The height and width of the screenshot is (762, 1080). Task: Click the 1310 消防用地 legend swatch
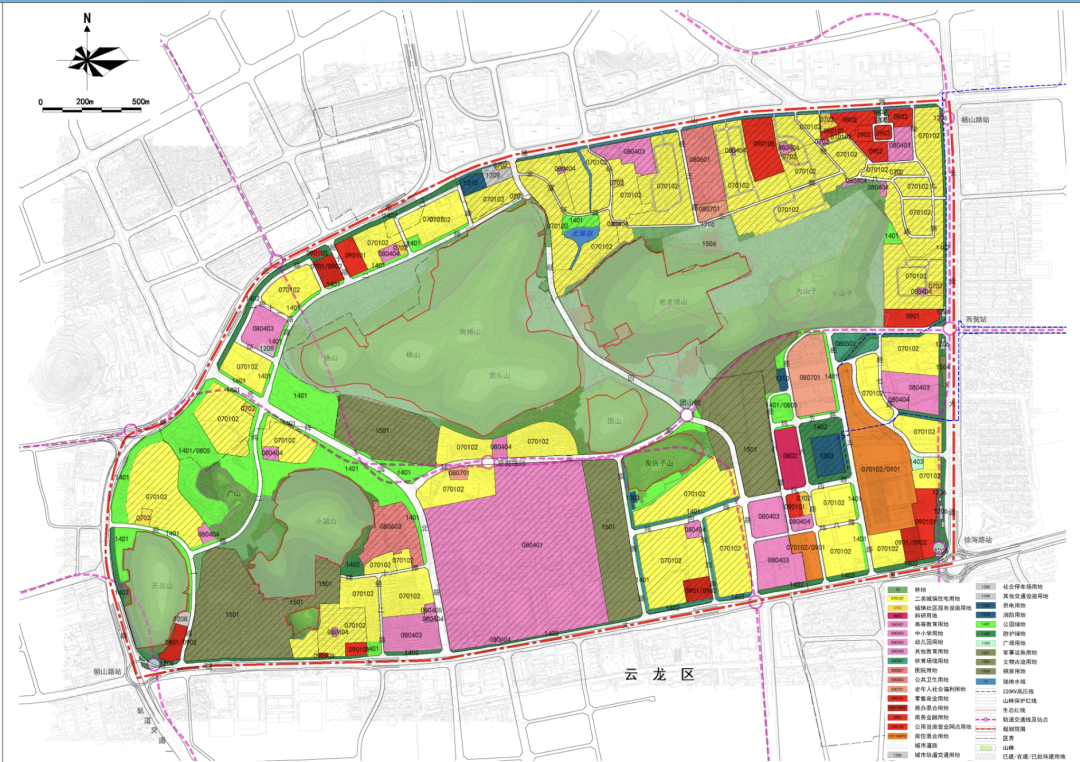(986, 615)
